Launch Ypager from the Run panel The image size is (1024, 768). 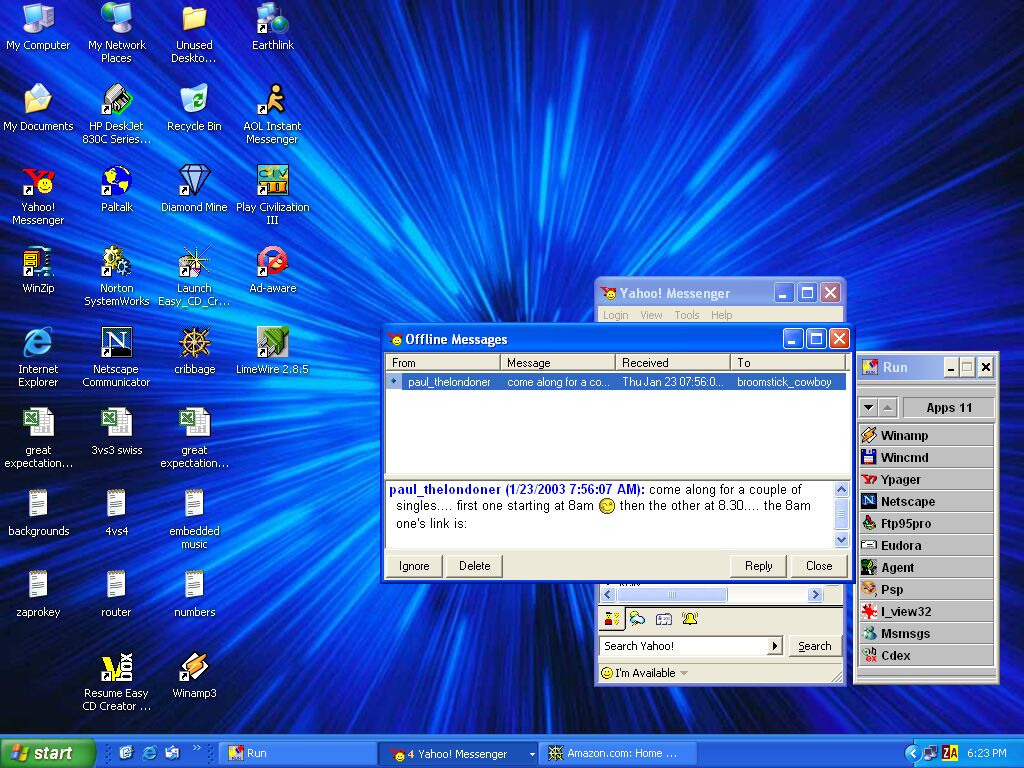[926, 479]
